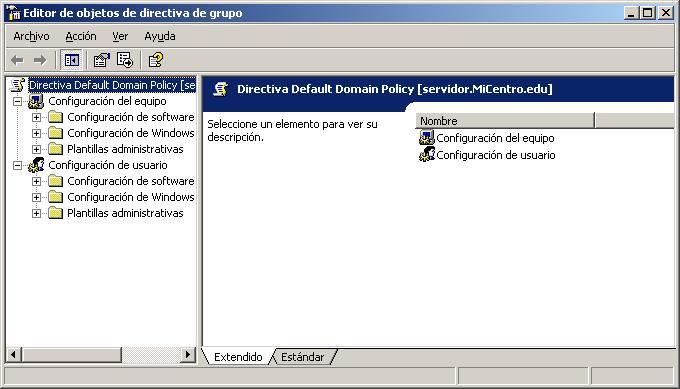Minimize the group policy editor window

coord(631,13)
